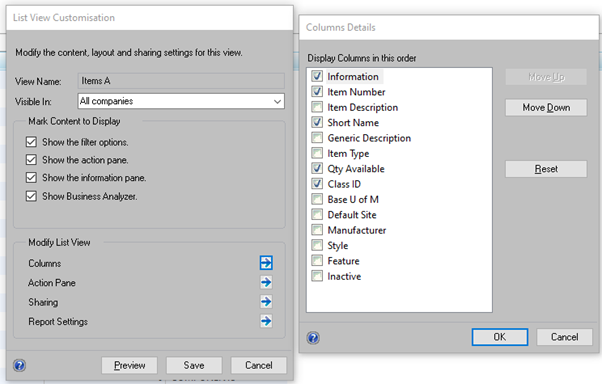Screen dimensions: 602x384
Task: Check the Generic Description column checkbox
Action: tap(317, 138)
